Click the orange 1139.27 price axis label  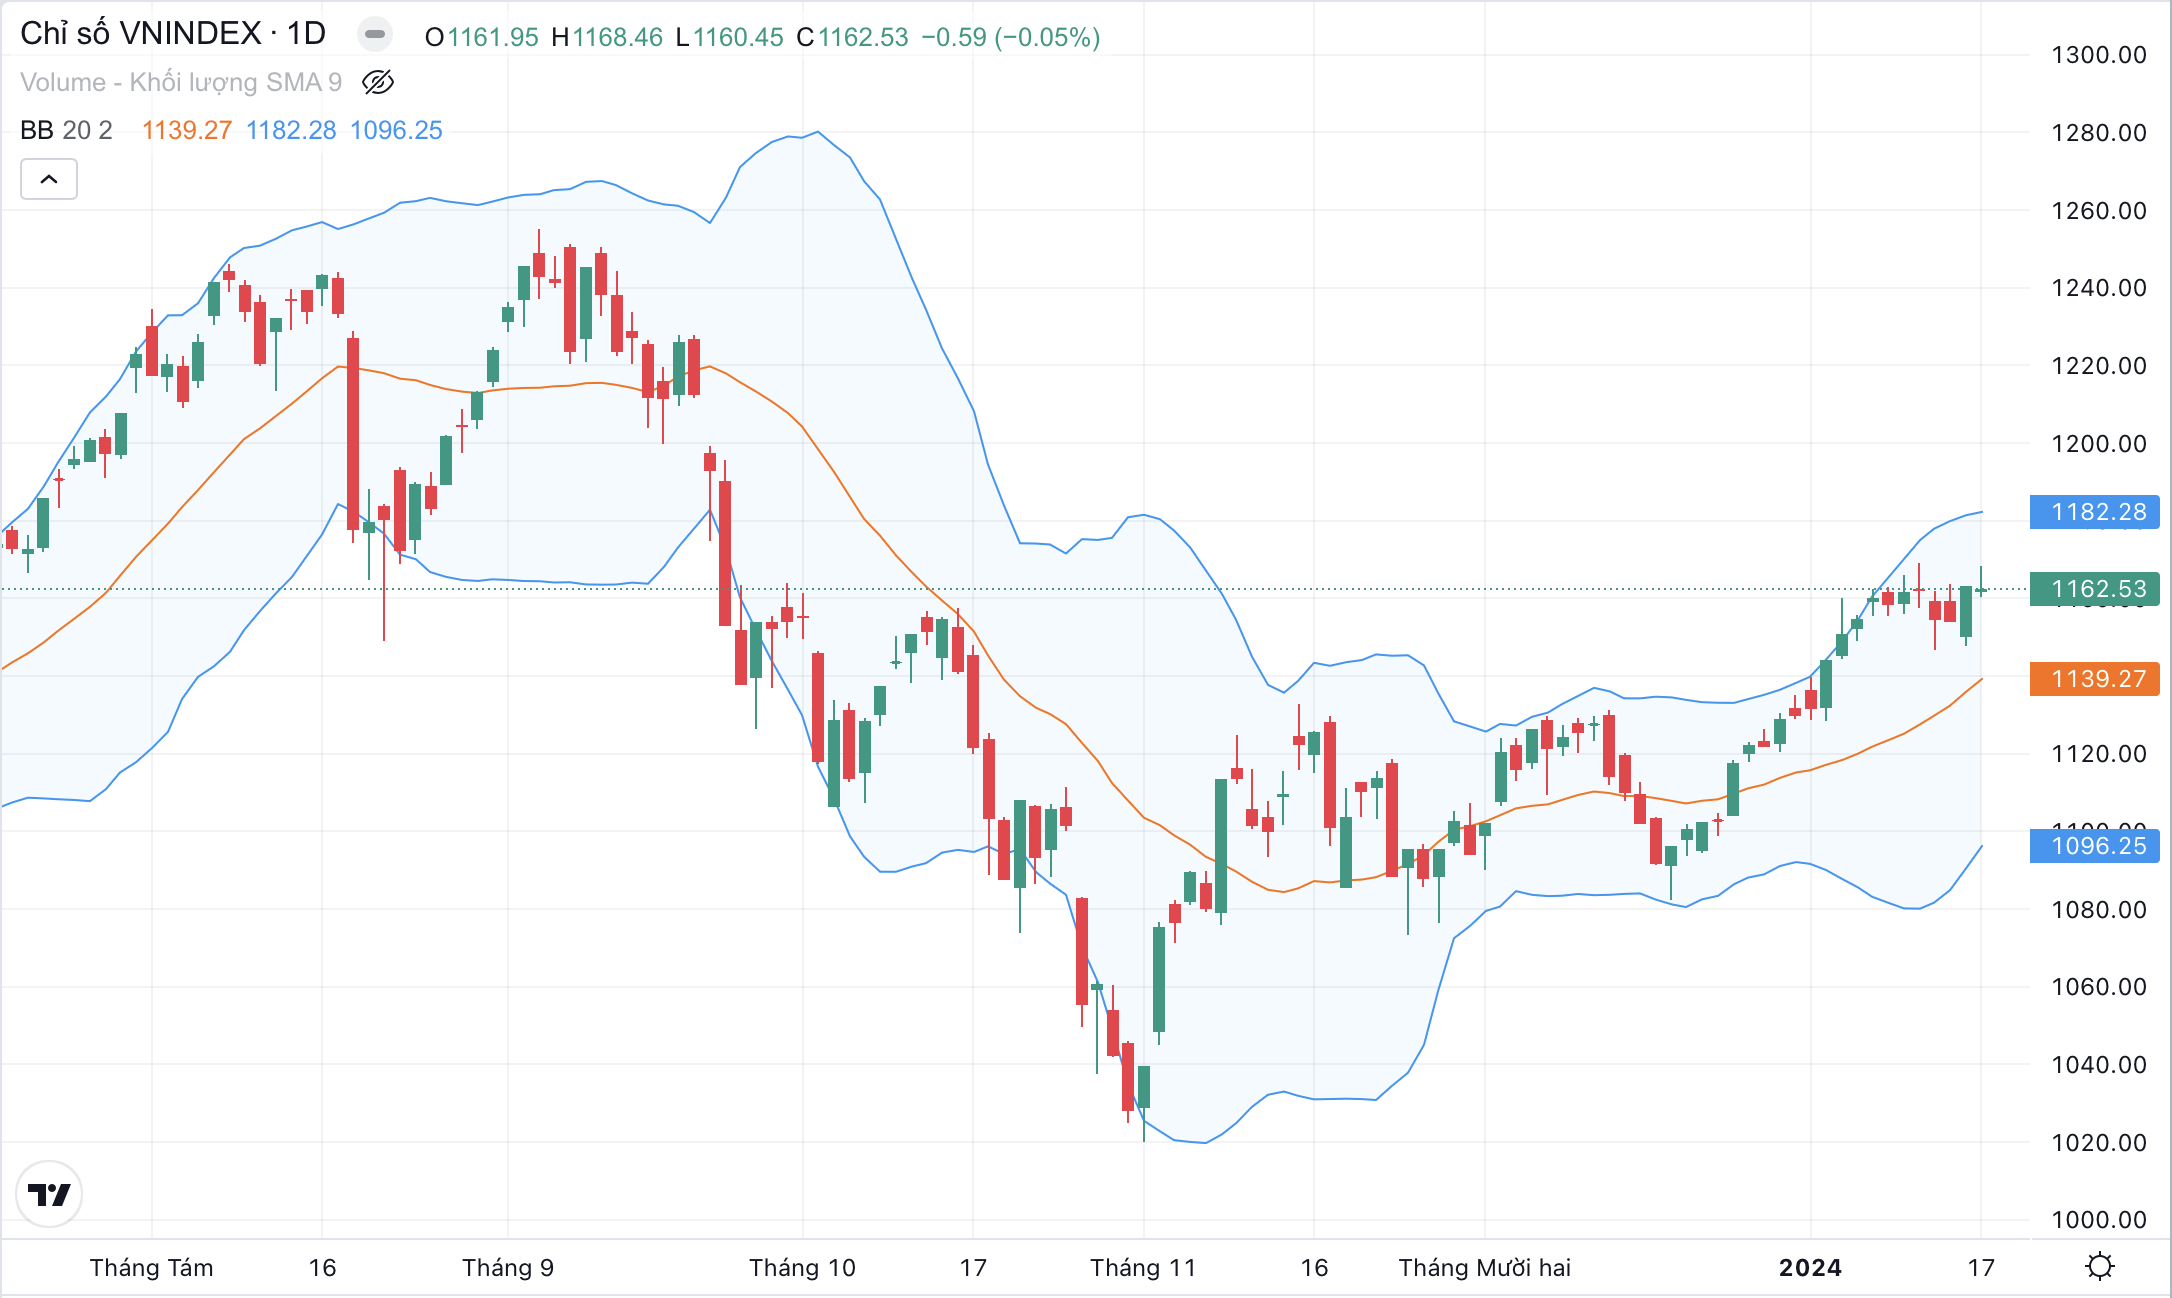tap(2095, 679)
